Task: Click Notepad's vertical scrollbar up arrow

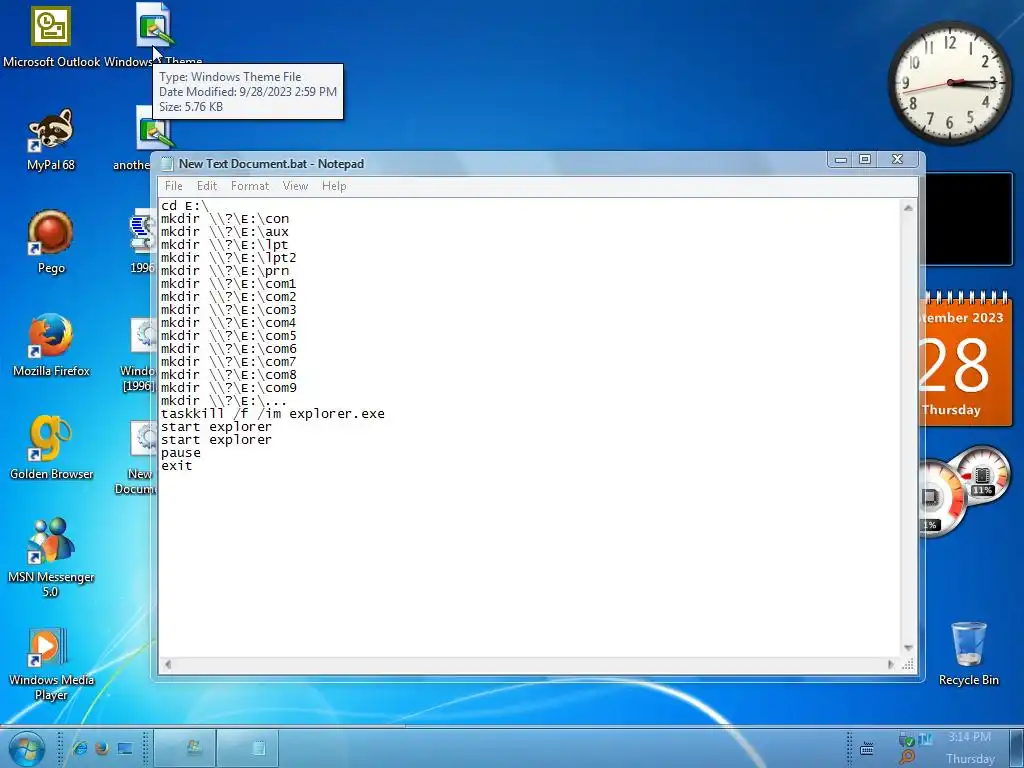Action: 908,208
